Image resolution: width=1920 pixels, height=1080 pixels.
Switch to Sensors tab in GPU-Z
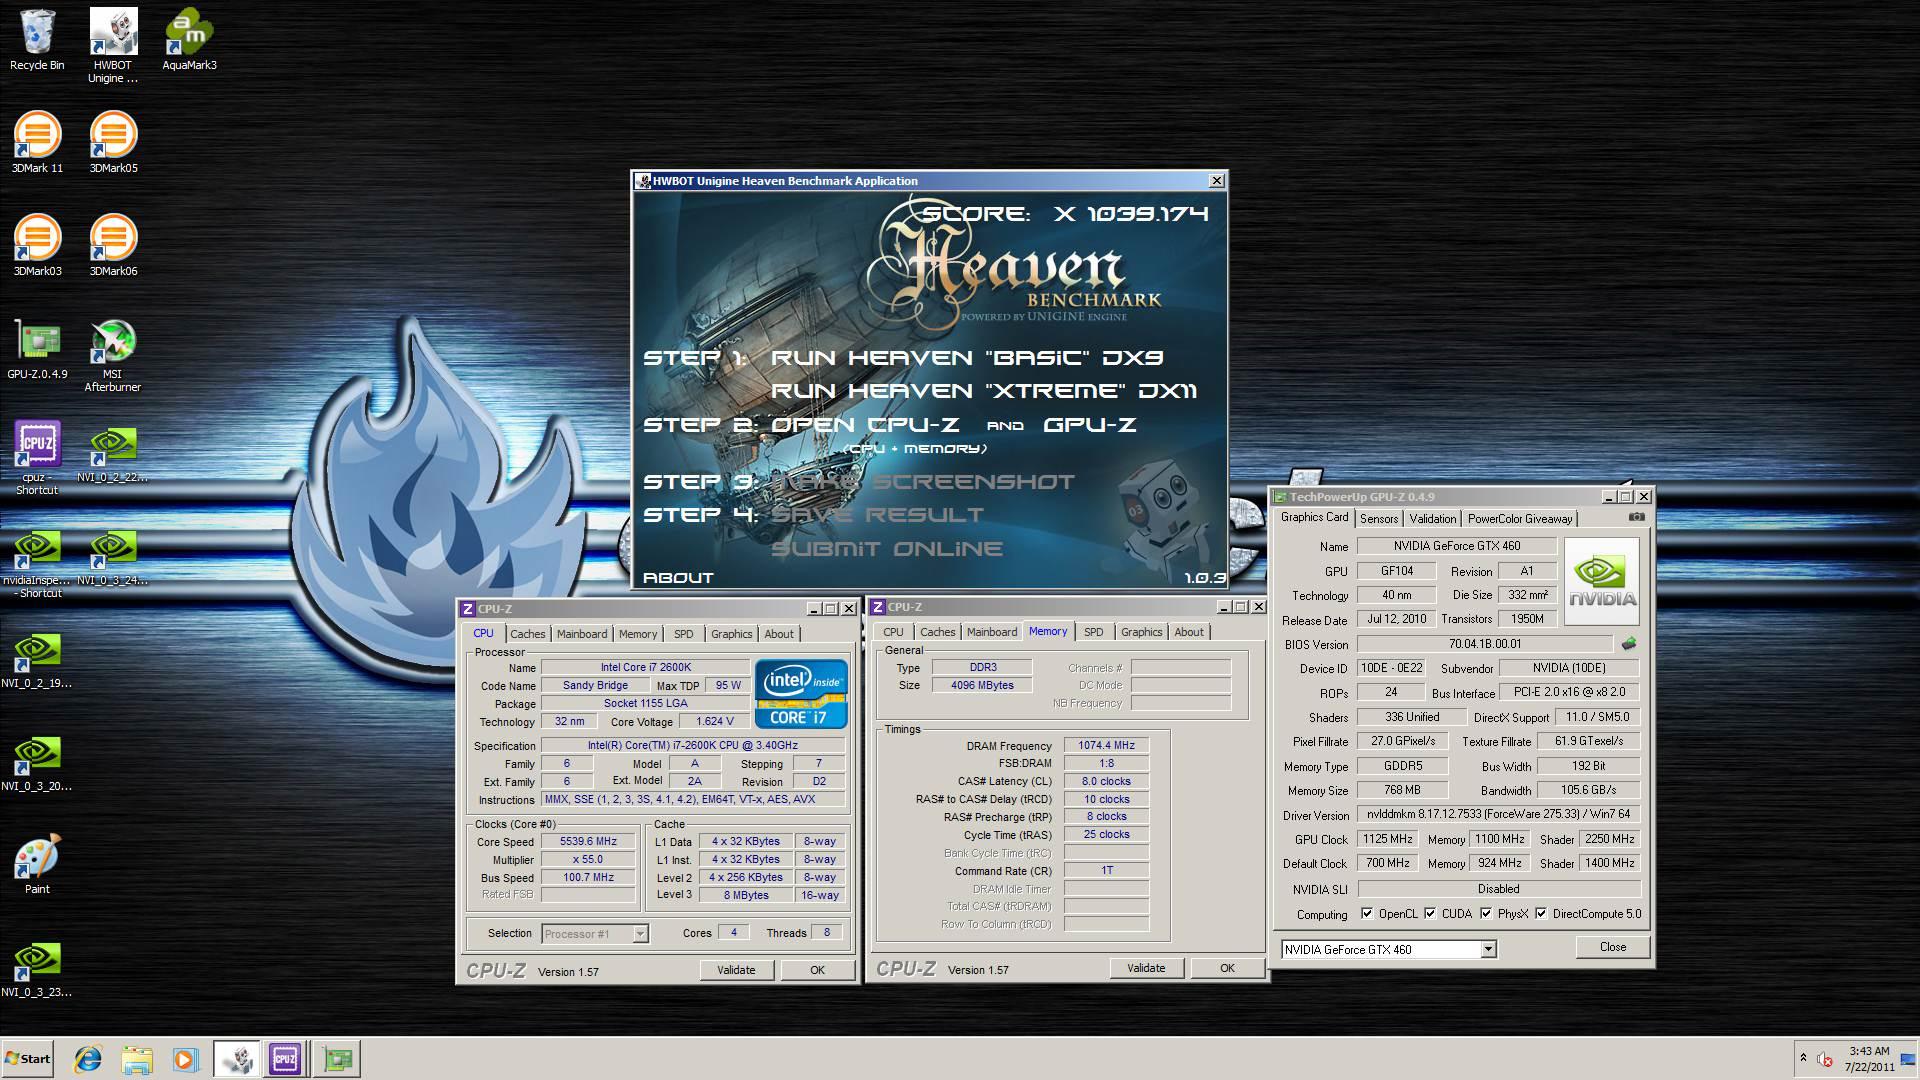click(x=1378, y=518)
